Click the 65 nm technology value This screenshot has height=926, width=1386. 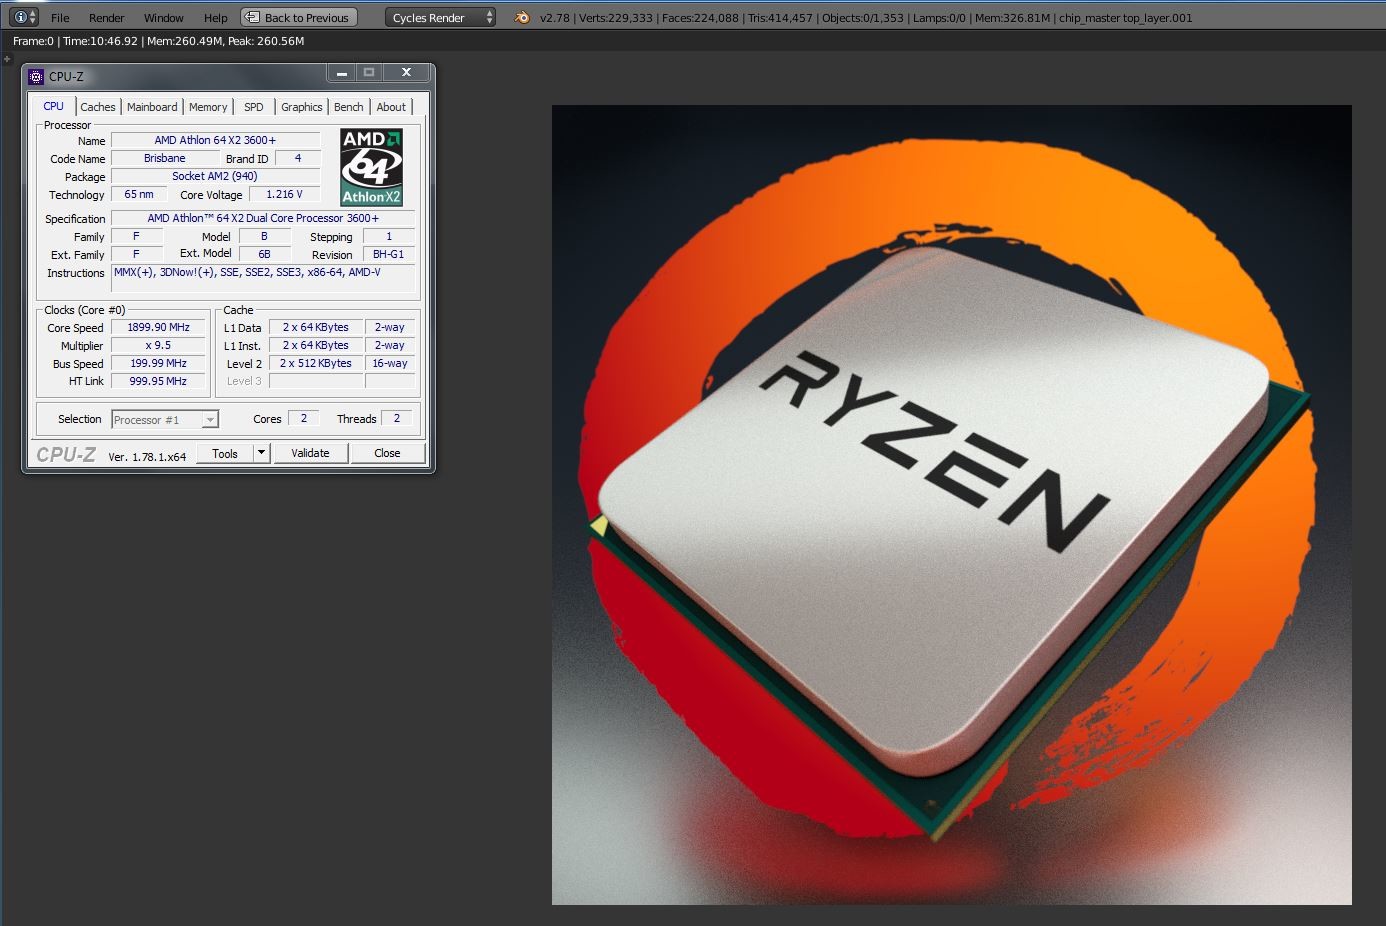coord(139,194)
